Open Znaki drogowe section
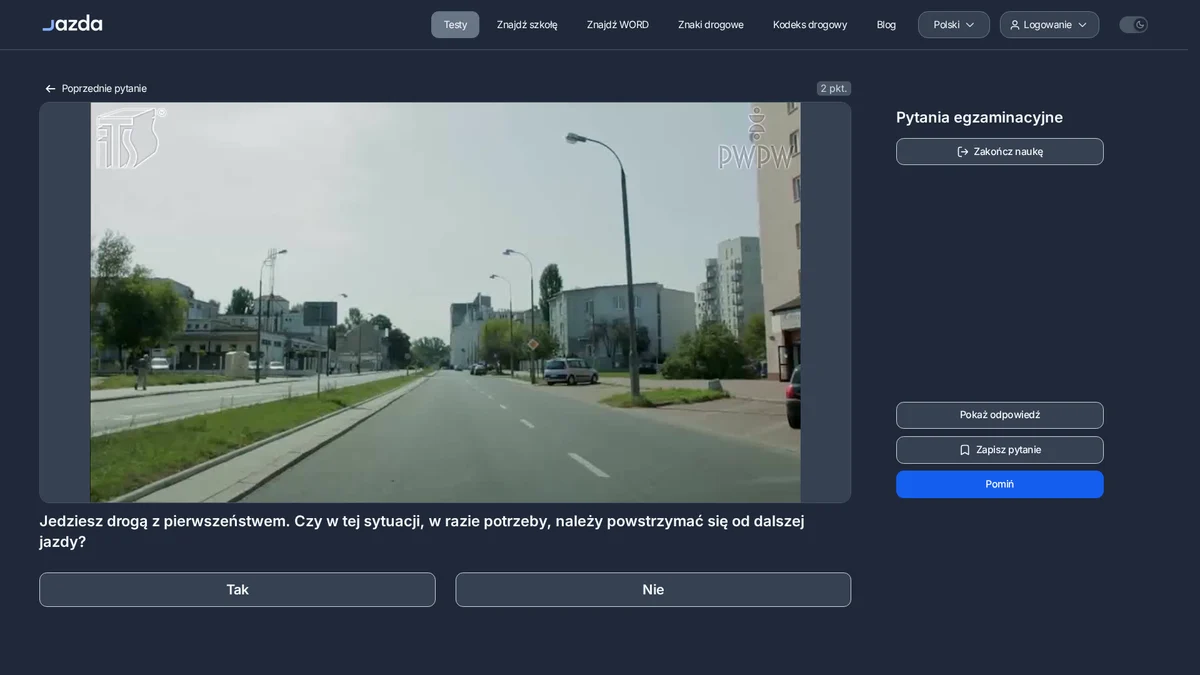 pos(711,25)
